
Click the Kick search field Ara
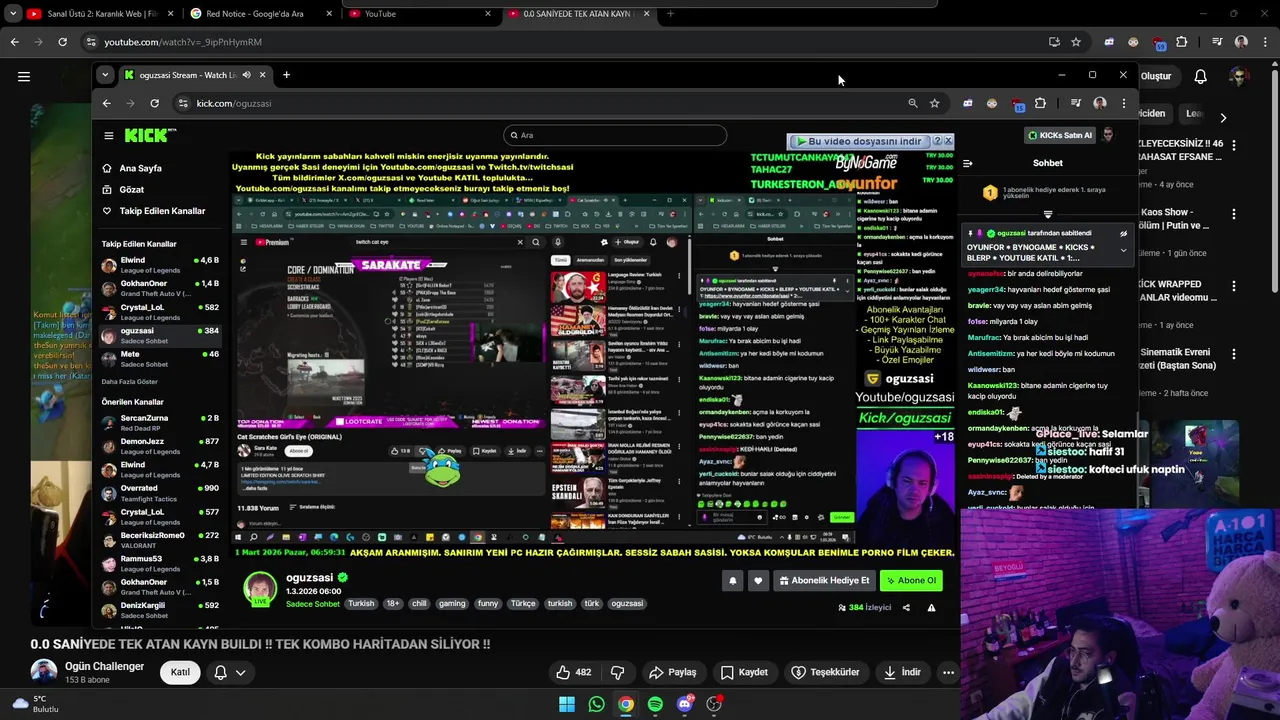click(x=615, y=135)
